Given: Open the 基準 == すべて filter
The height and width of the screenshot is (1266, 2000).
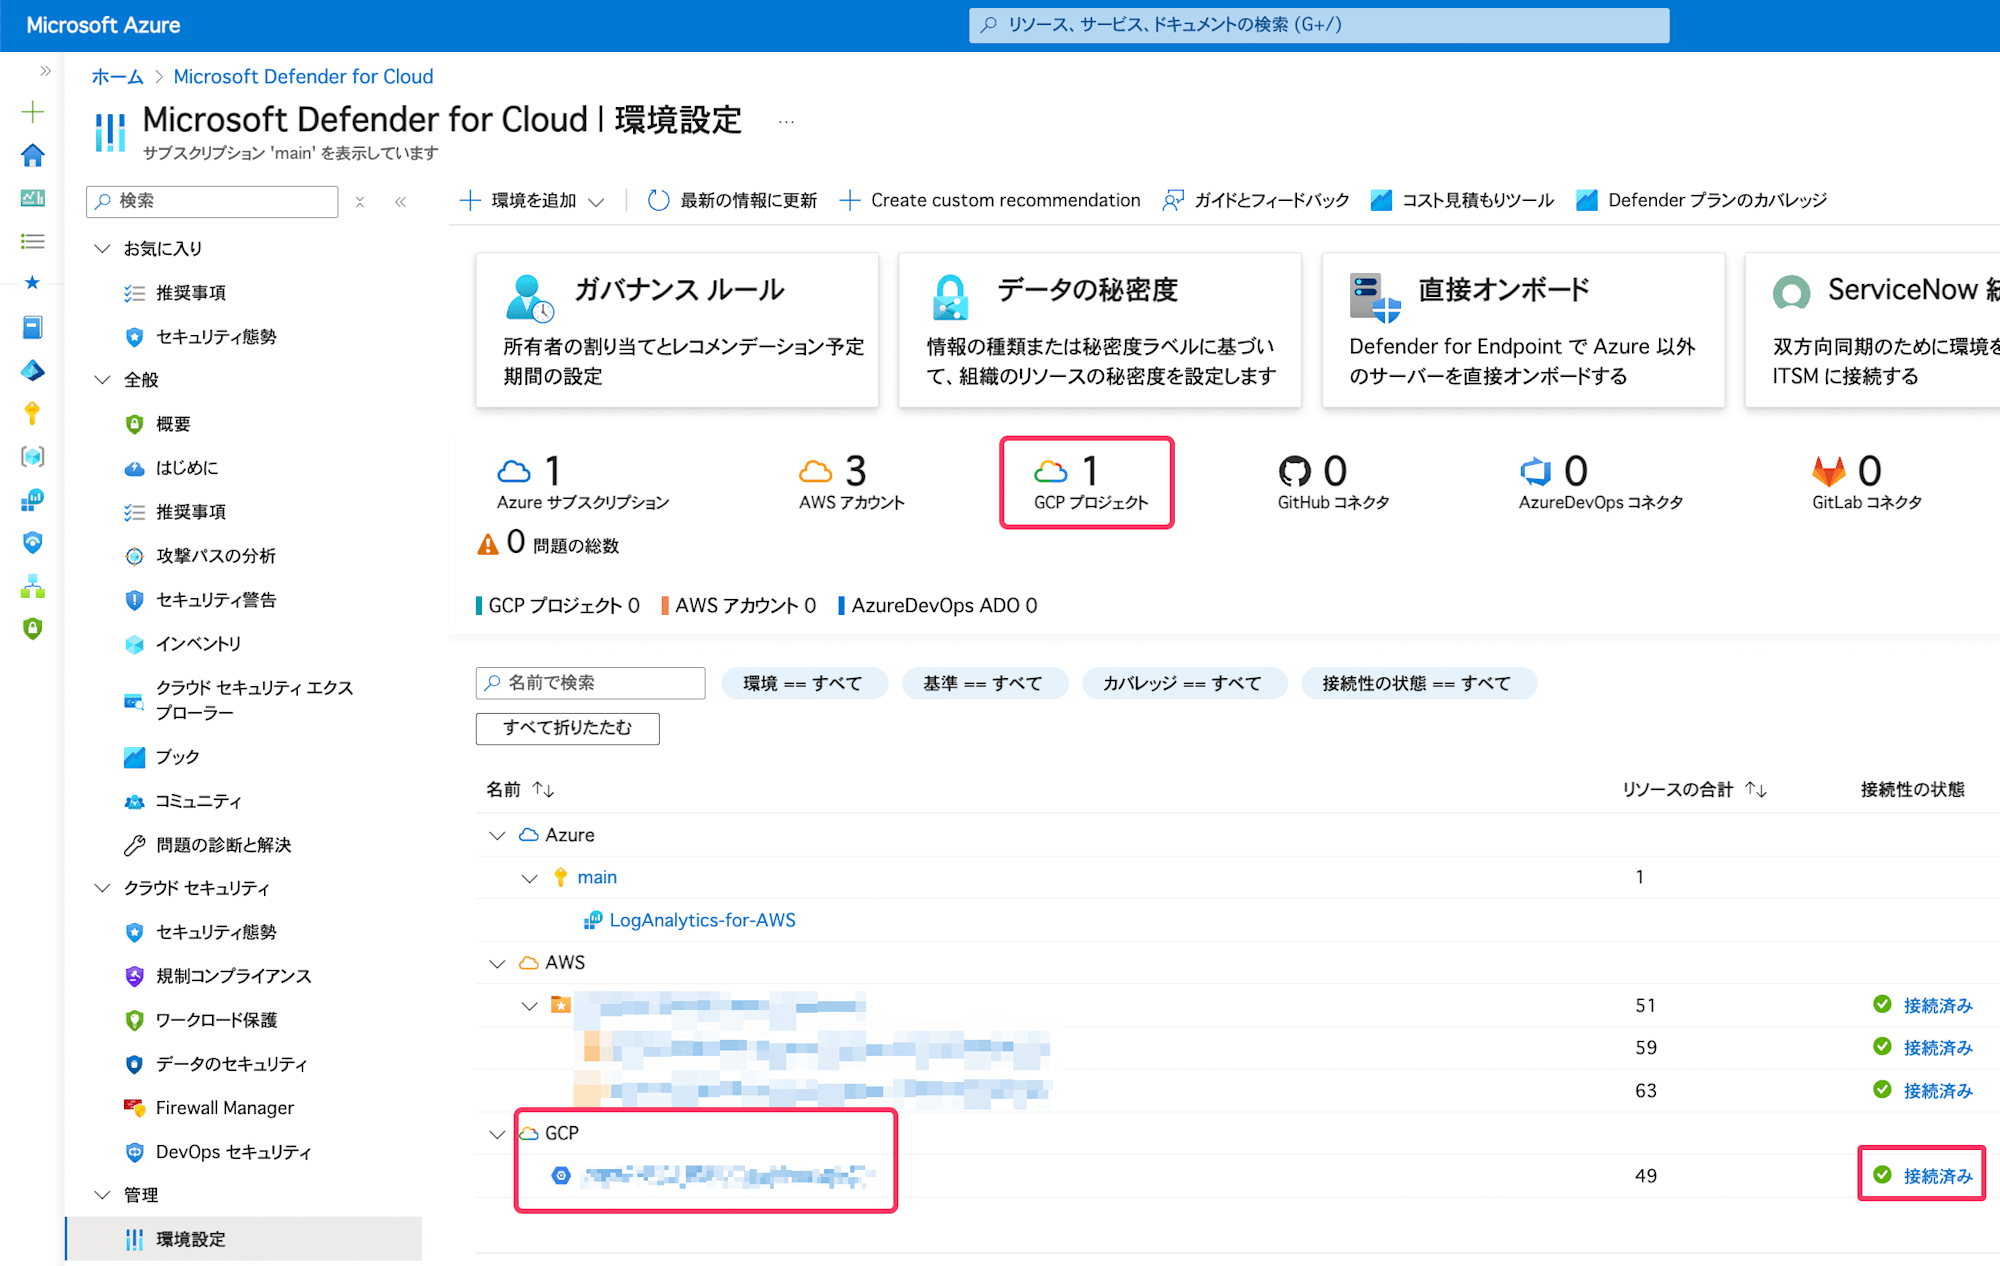Looking at the screenshot, I should tap(983, 683).
